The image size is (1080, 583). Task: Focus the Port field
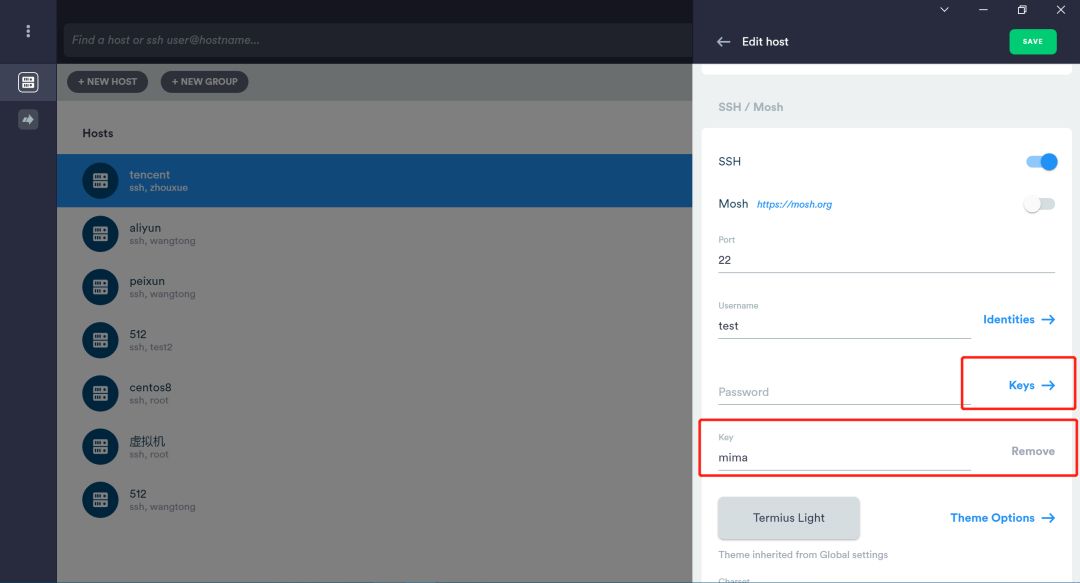point(886,260)
